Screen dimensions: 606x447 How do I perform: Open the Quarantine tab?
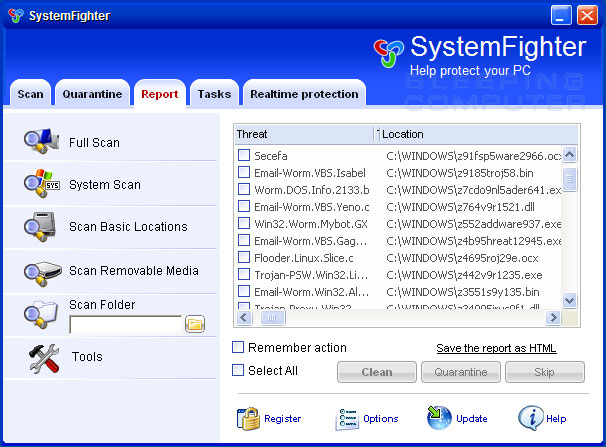tap(92, 93)
